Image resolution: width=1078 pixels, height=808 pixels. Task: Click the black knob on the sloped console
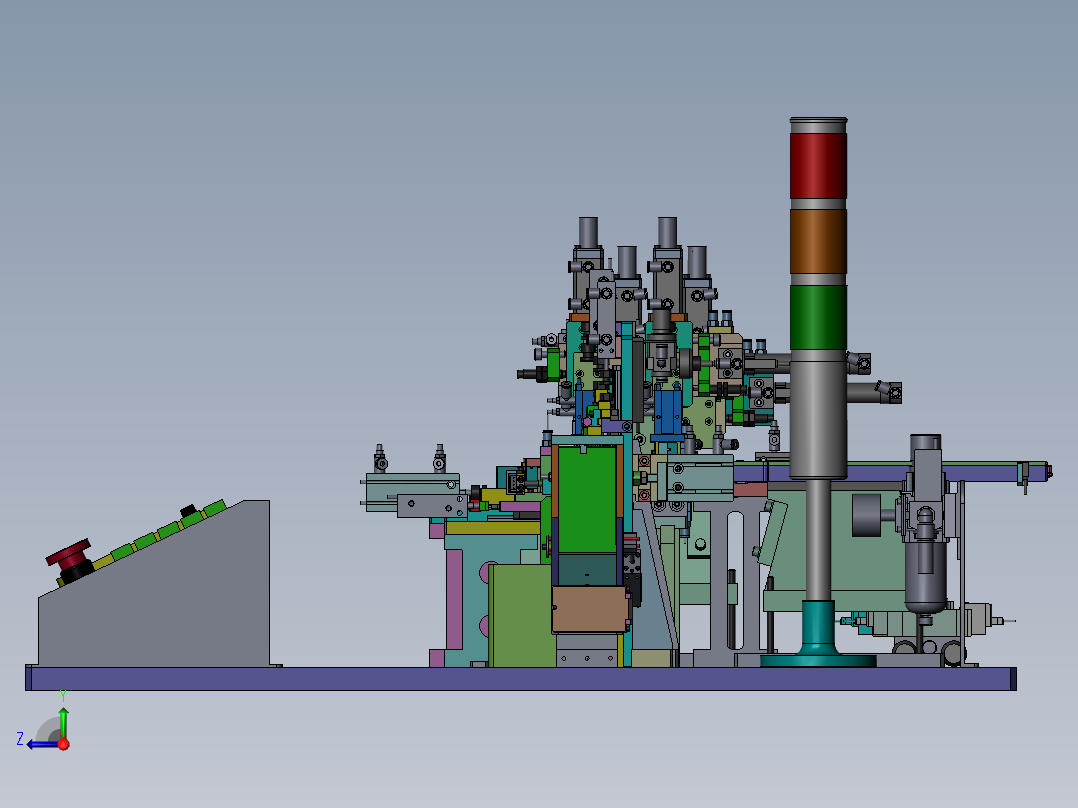click(x=188, y=511)
